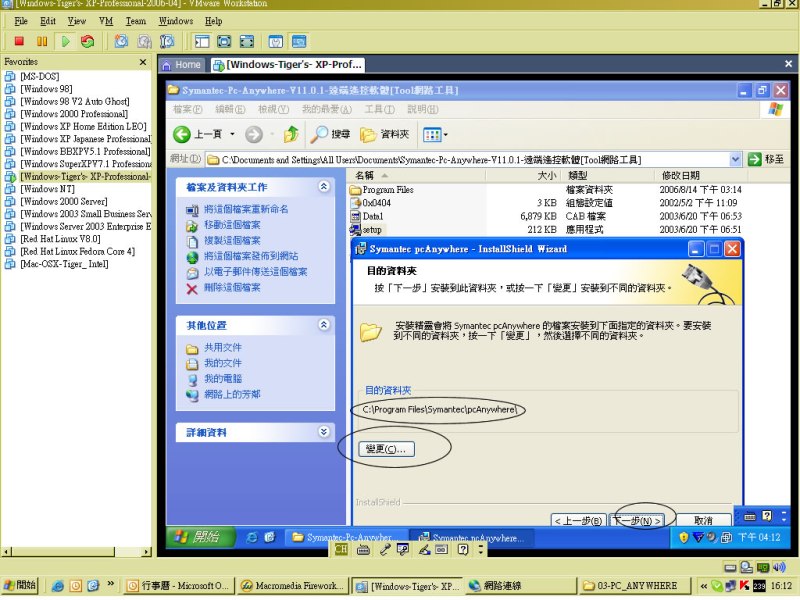The width and height of the screenshot is (800, 600).
Task: Open the Edit menu in VMware
Action: coord(48,21)
